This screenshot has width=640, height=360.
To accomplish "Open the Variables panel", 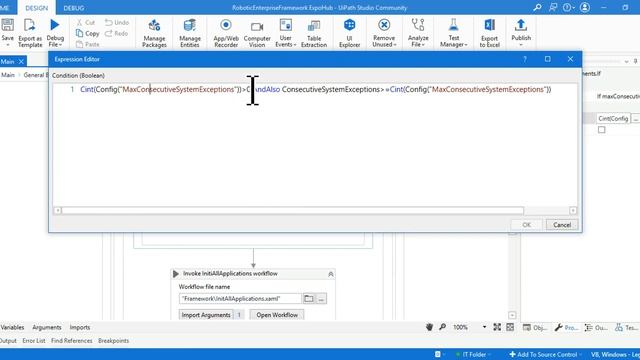I will pyautogui.click(x=12, y=327).
